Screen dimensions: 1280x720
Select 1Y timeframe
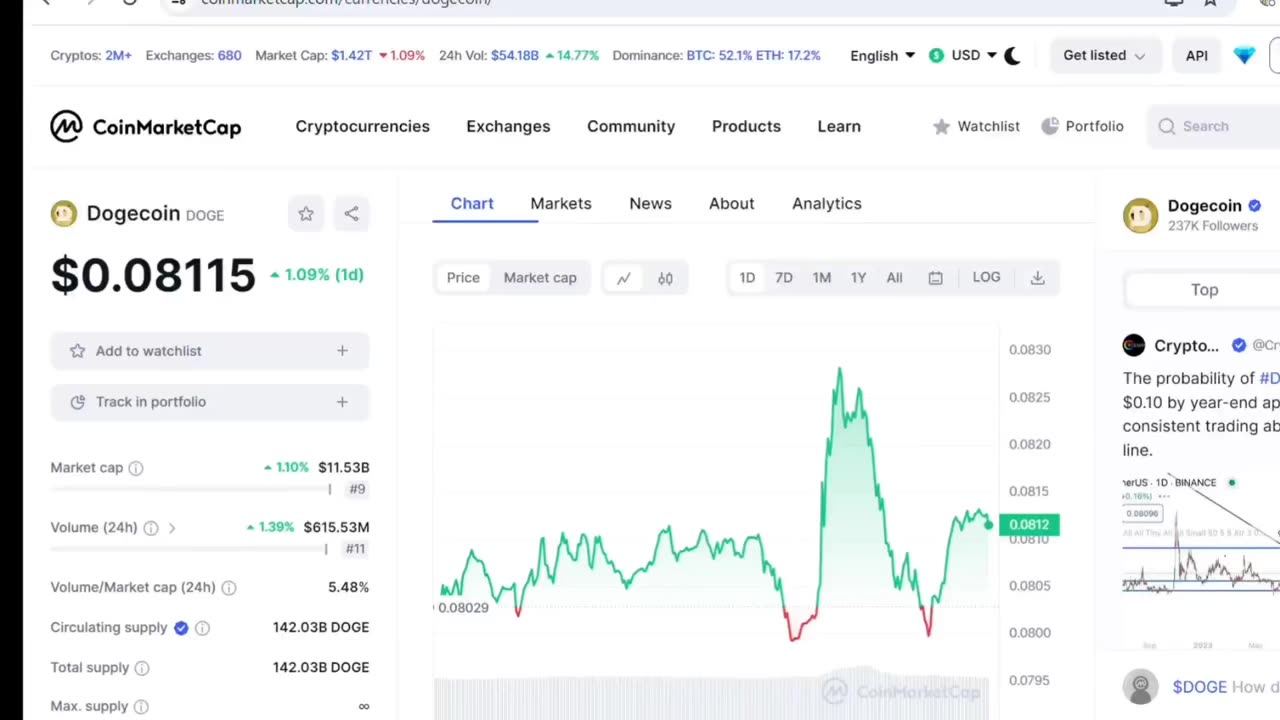point(858,278)
